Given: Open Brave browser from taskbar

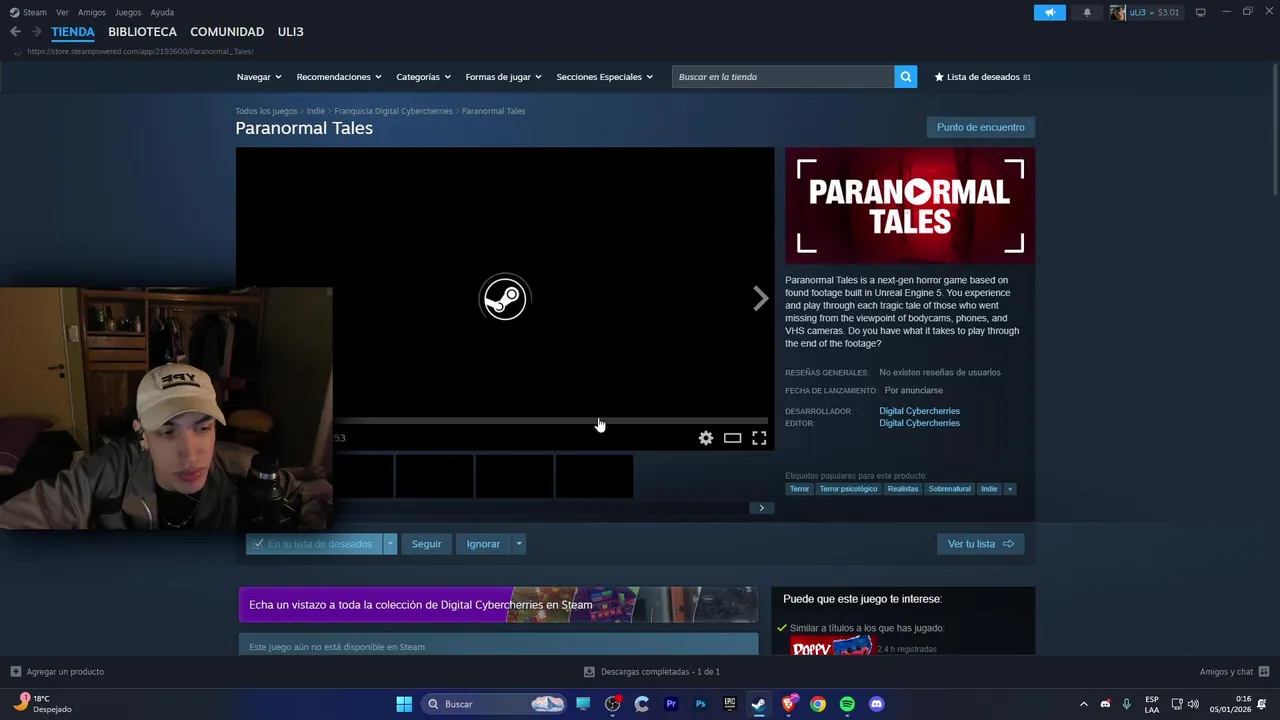Looking at the screenshot, I should 789,704.
